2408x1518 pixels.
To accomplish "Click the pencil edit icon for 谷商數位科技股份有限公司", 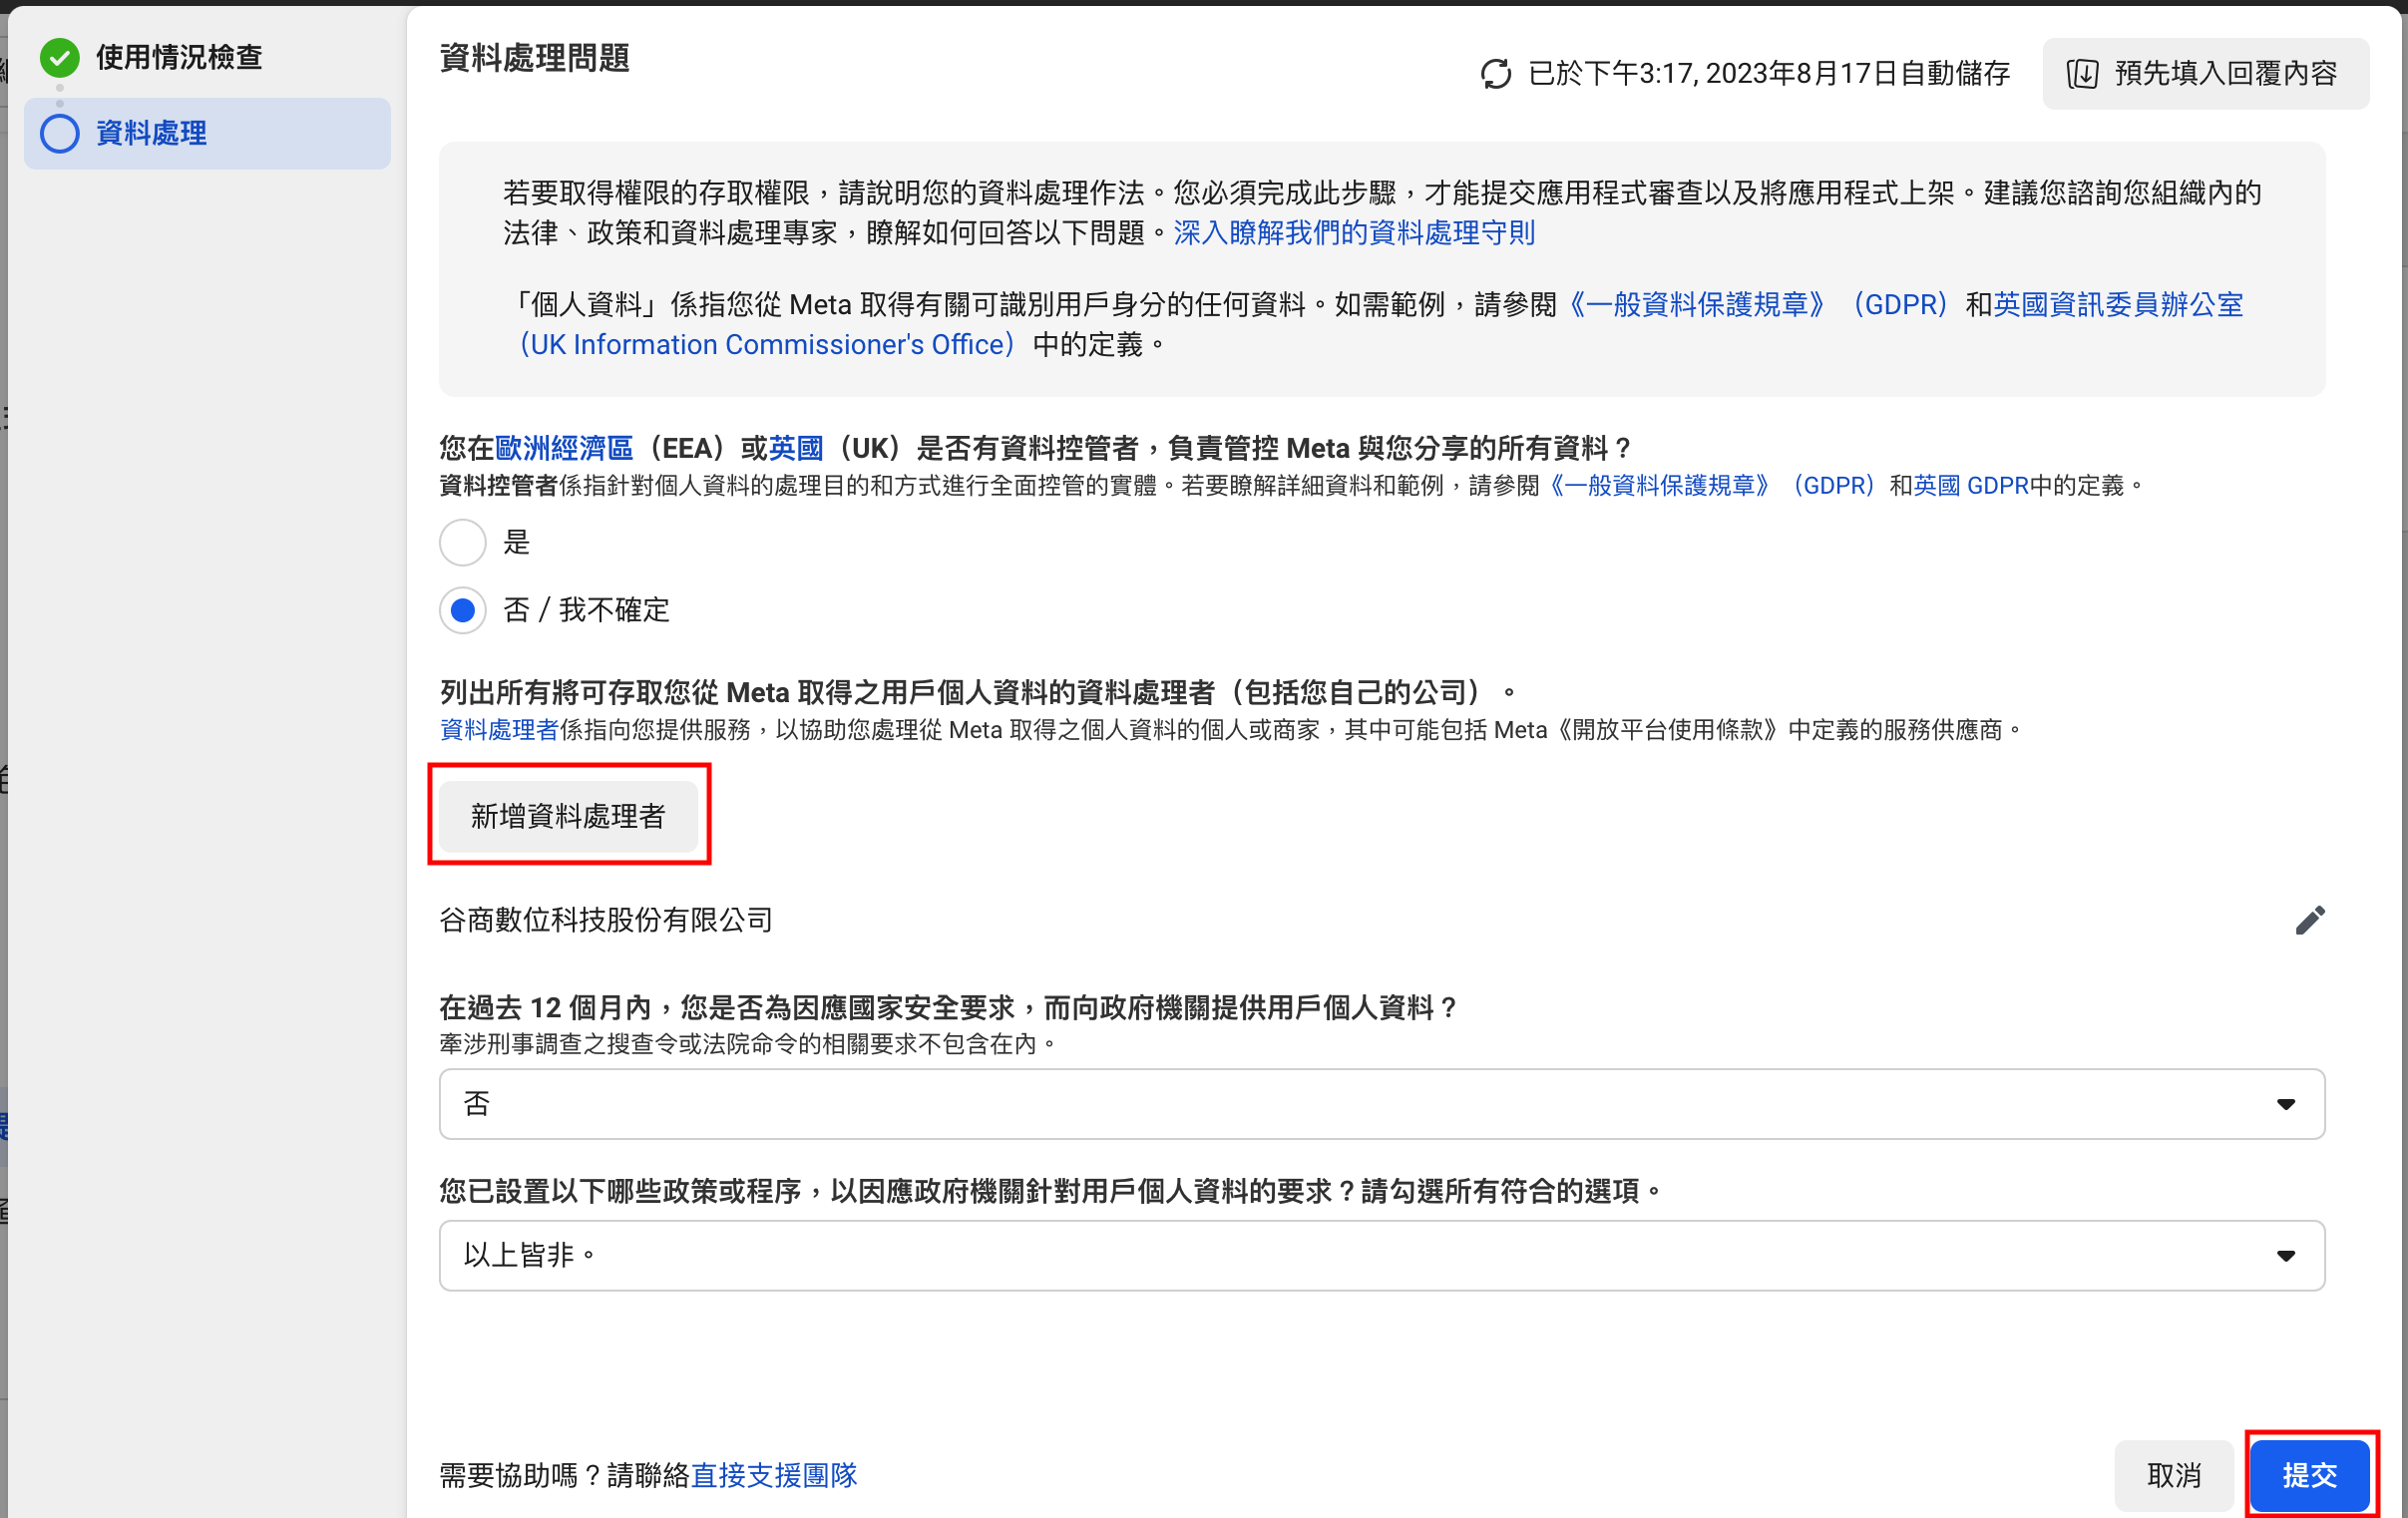I will (x=2310, y=920).
